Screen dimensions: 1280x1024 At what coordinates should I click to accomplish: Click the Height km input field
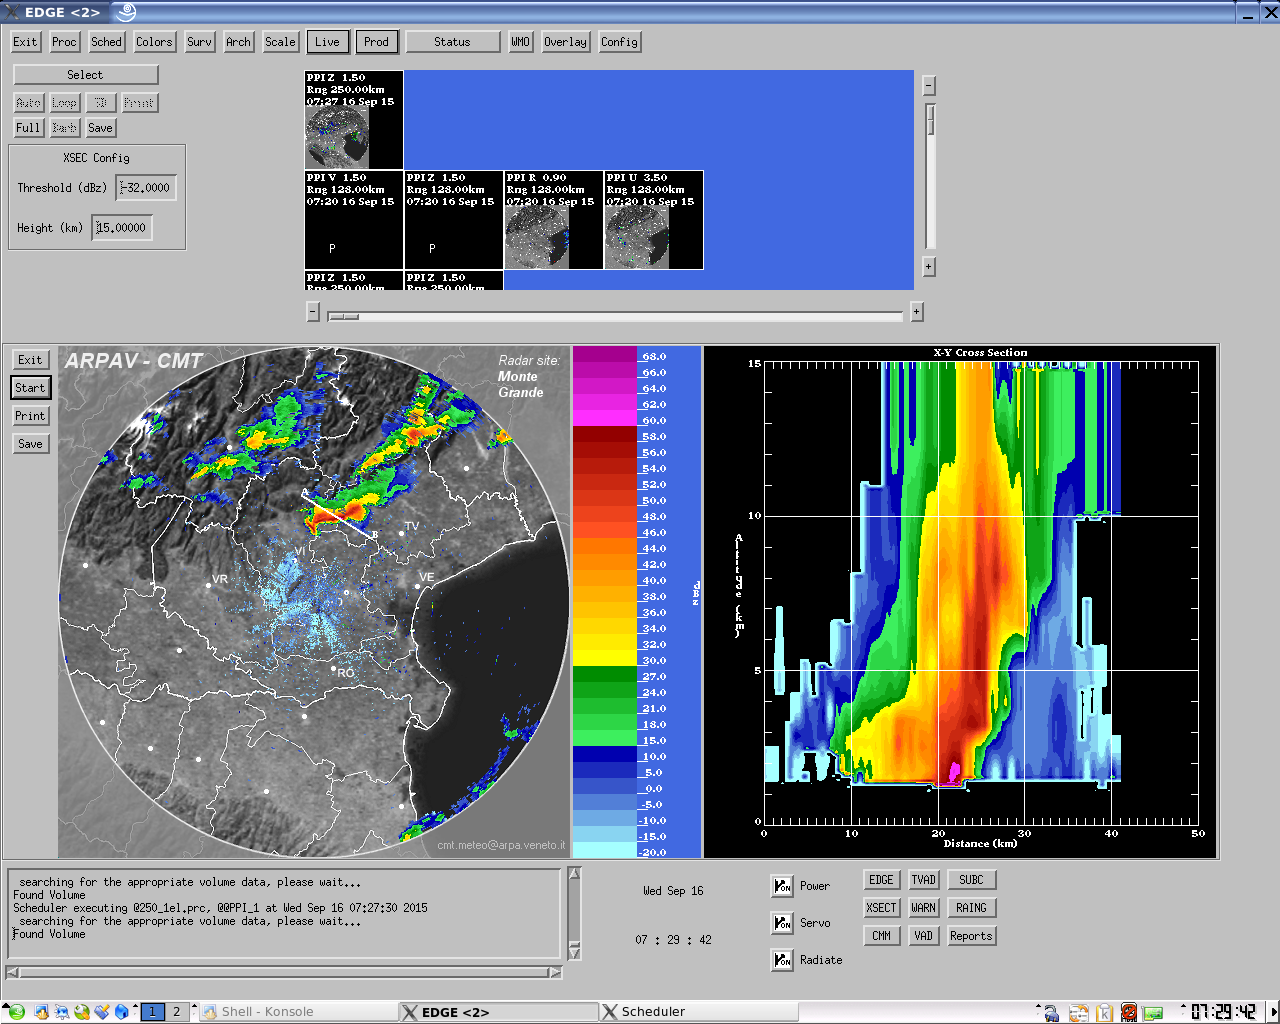[122, 228]
